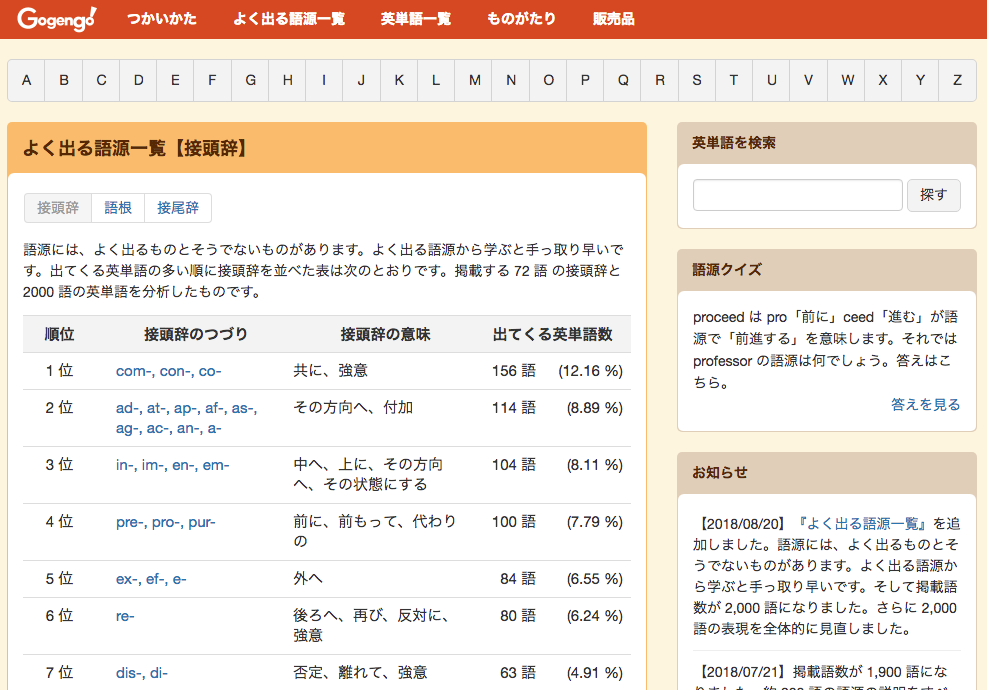Select letter Y in the alphabet bar
The width and height of the screenshot is (987, 690).
click(920, 81)
